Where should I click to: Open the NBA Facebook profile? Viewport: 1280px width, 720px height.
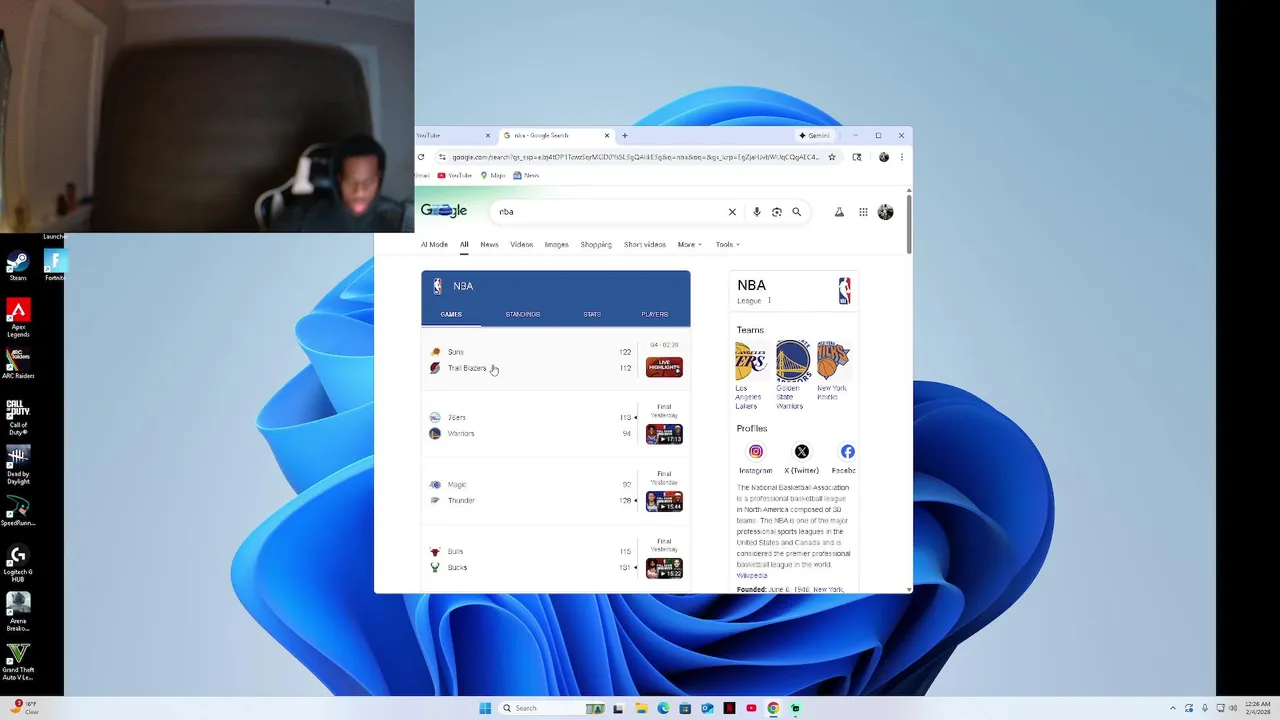coord(847,452)
